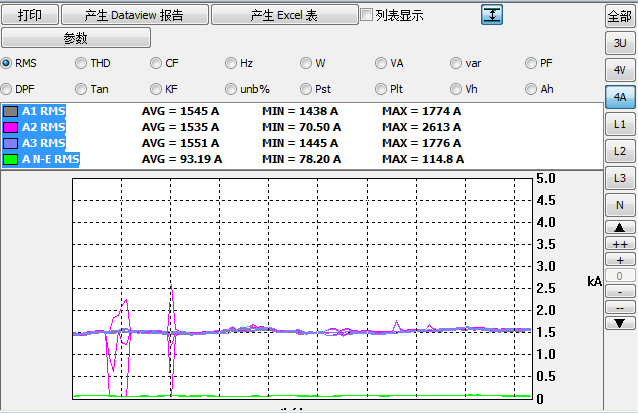Viewport: 638px width, 413px height.
Task: Click the 打印 print button
Action: [x=30, y=15]
